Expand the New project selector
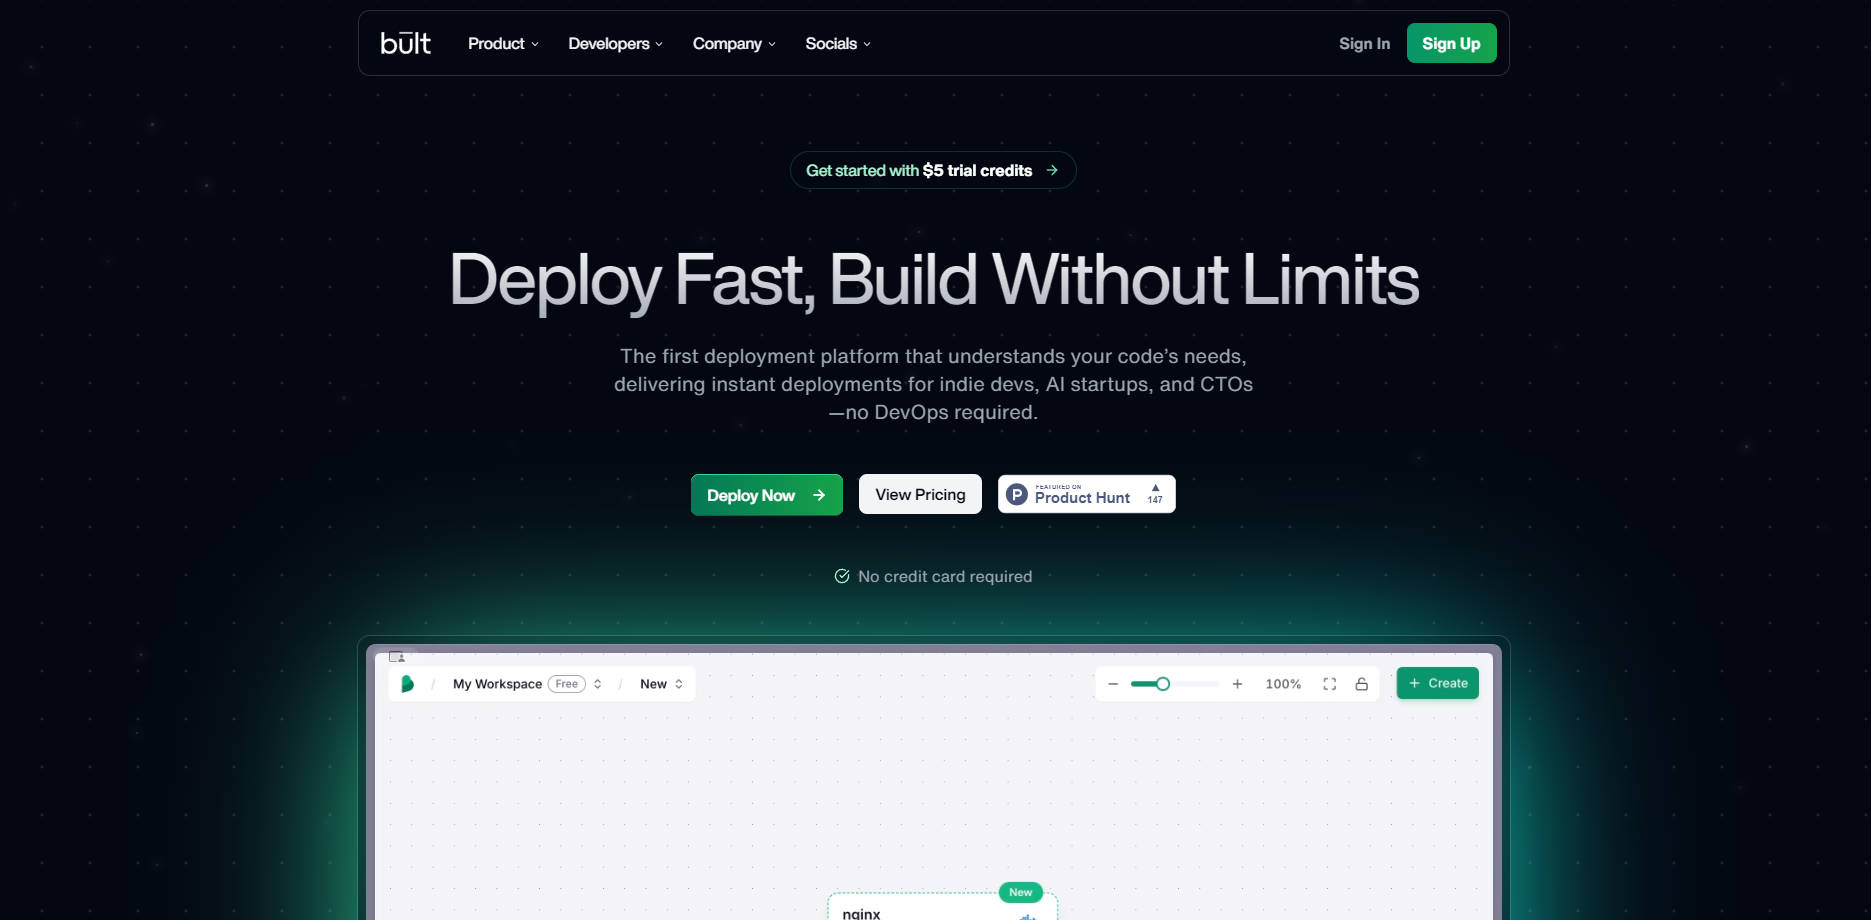 [x=661, y=684]
